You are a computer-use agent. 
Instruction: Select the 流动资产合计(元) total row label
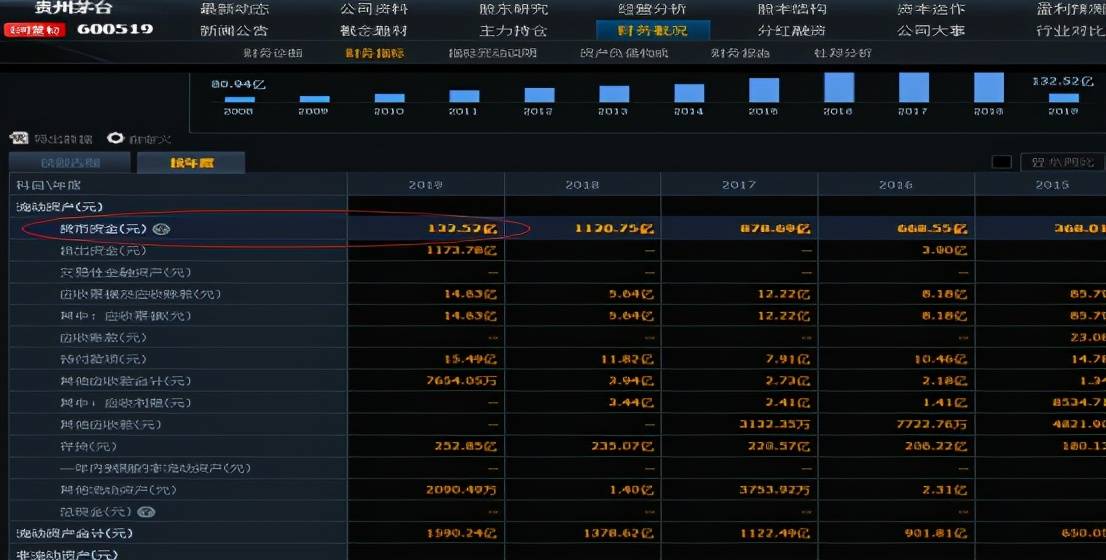point(74,533)
